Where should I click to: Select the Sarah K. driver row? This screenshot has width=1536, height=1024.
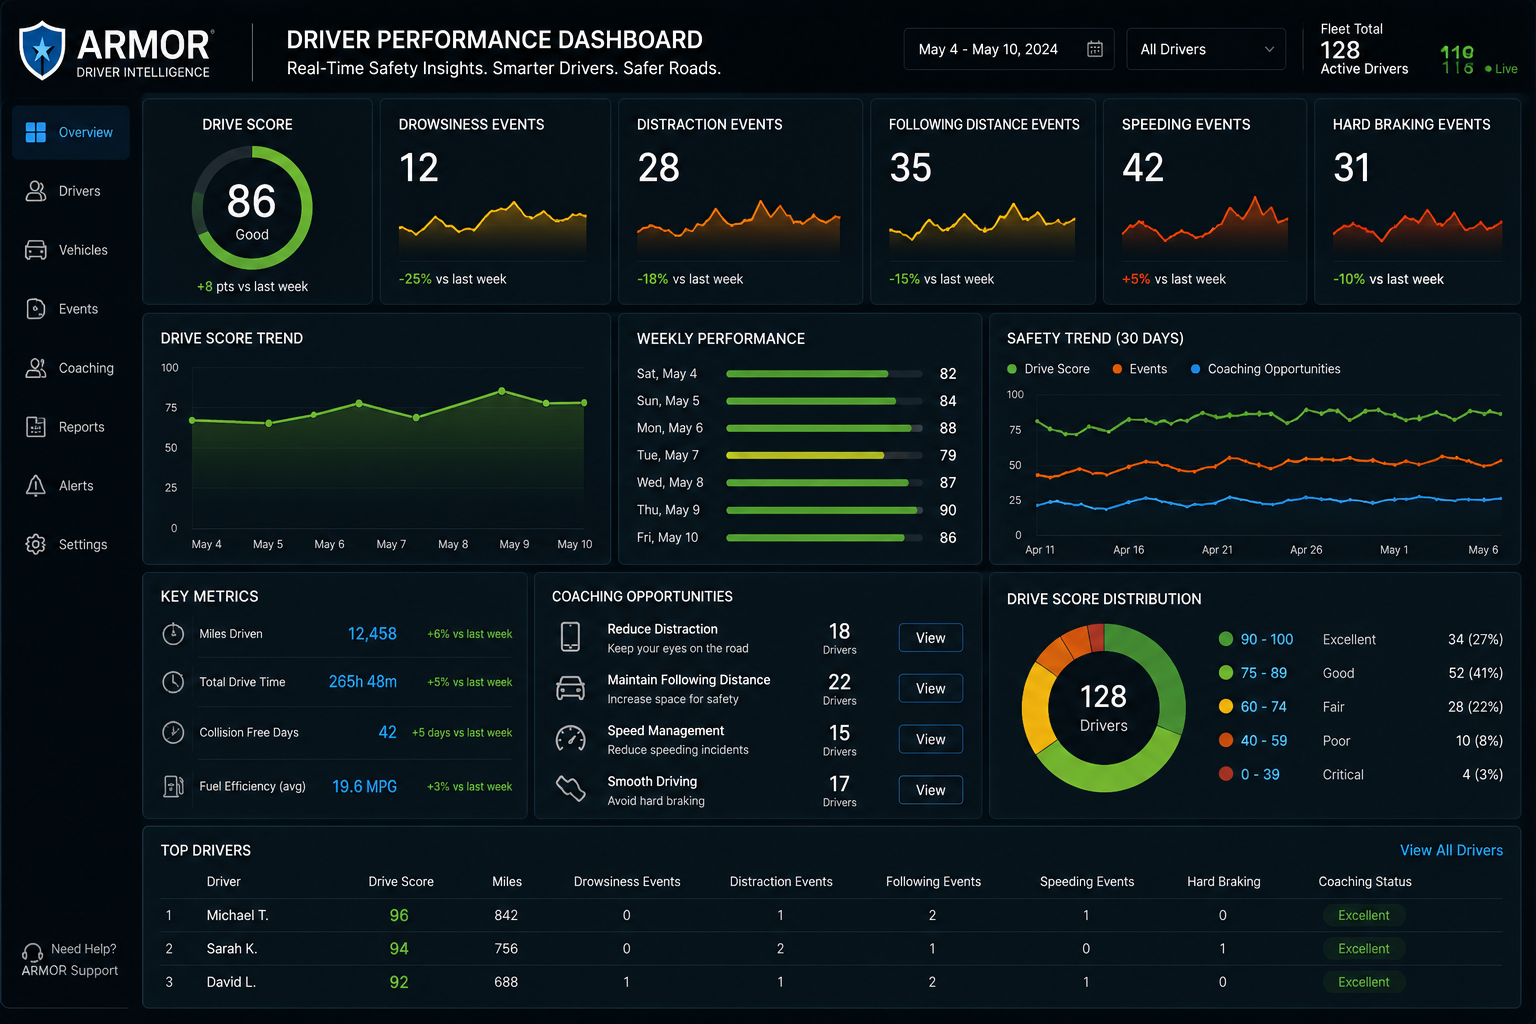coord(832,948)
